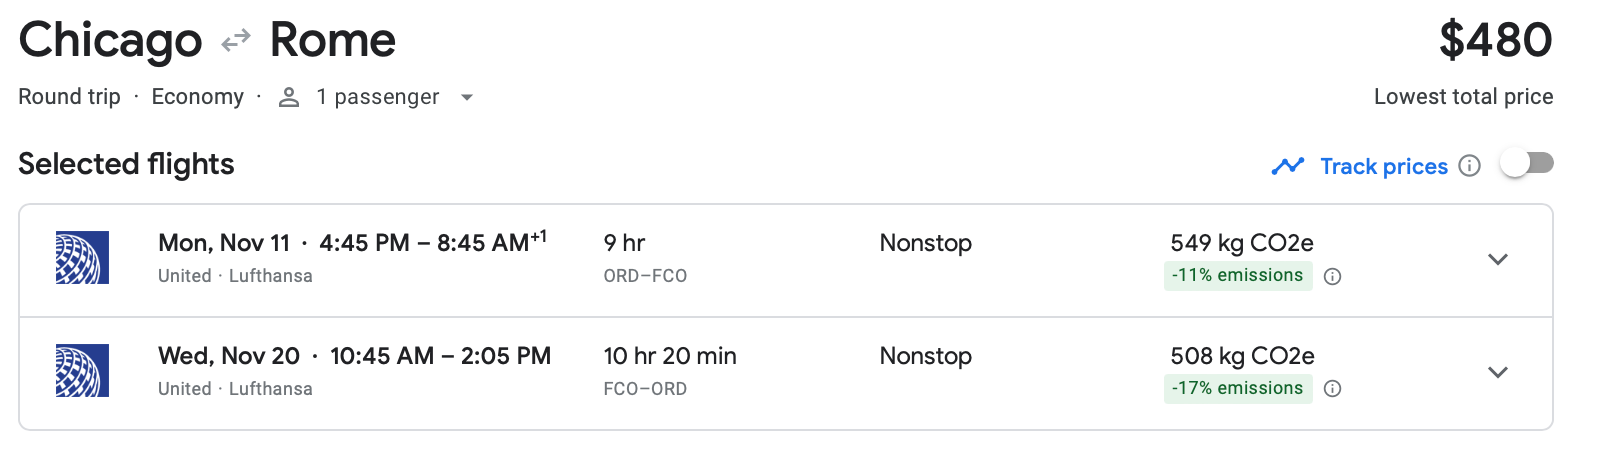Open the passenger count dropdown arrow
The width and height of the screenshot is (1600, 458).
466,98
